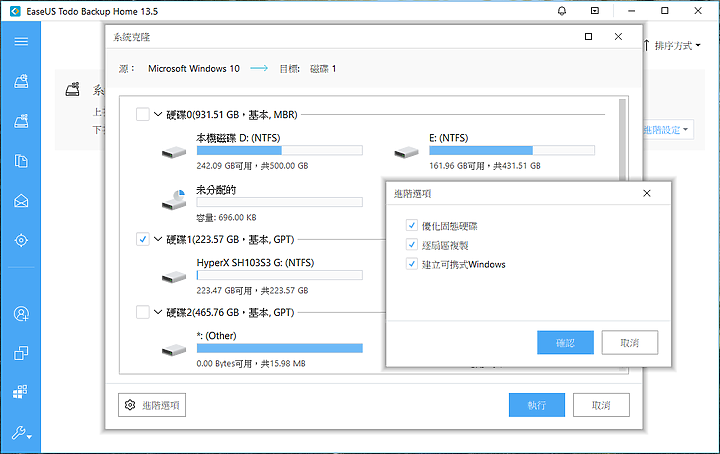Open the tools wrench icon
This screenshot has width=720, height=454.
[x=18, y=432]
